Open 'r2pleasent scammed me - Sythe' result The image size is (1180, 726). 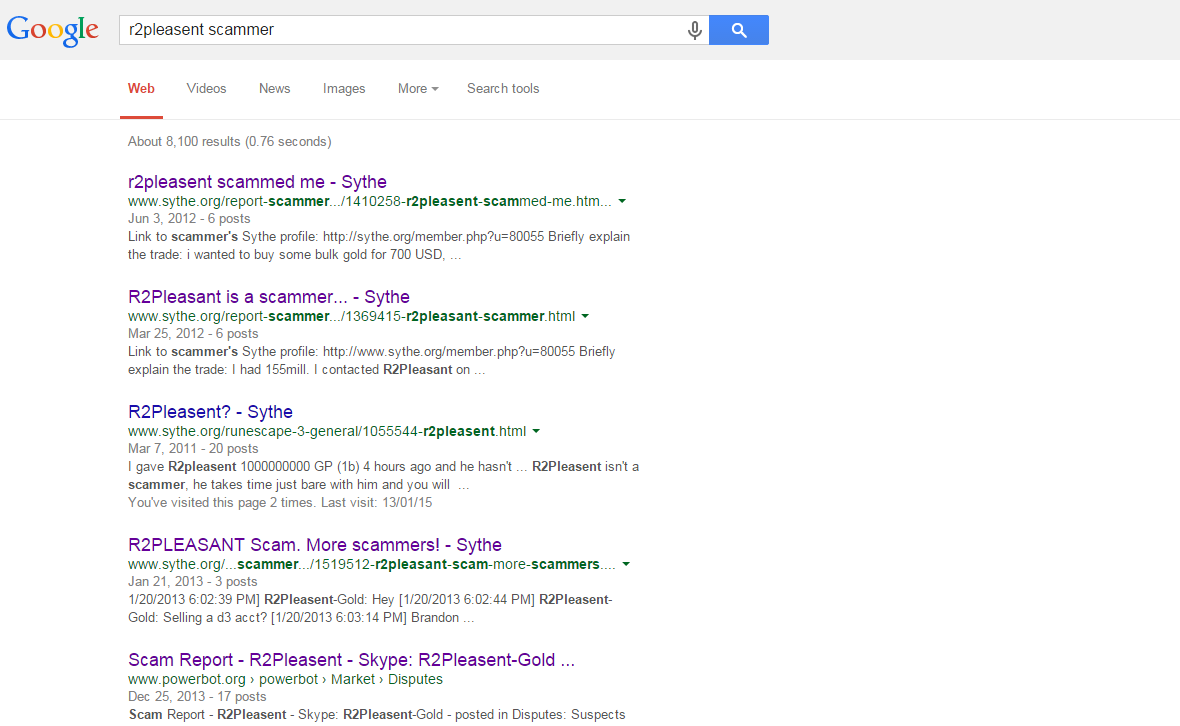coord(257,182)
